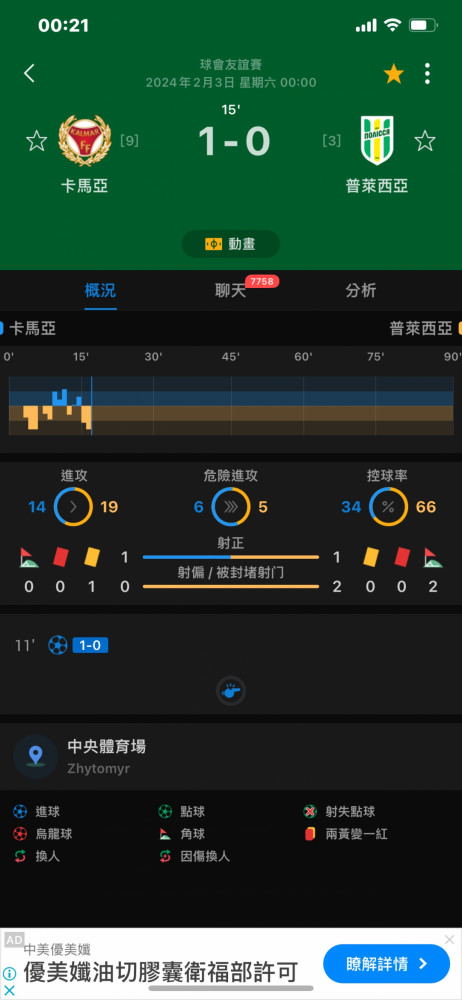Screen dimensions: 462x1000
Task: Toggle the gold favorite star for this match
Action: coord(394,74)
